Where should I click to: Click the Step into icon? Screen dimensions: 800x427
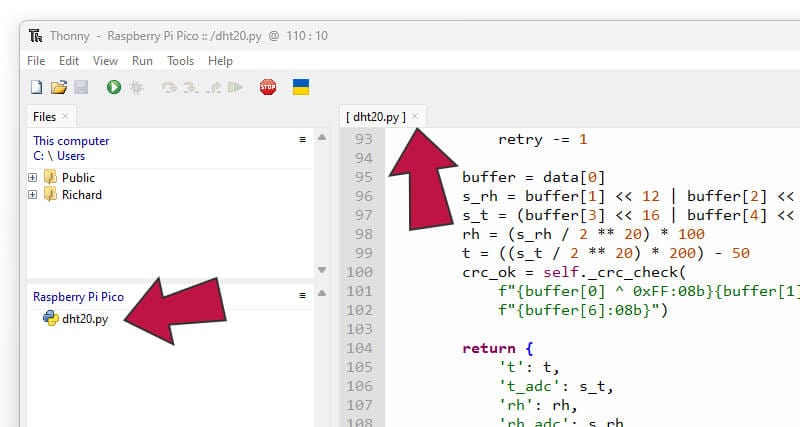(191, 88)
